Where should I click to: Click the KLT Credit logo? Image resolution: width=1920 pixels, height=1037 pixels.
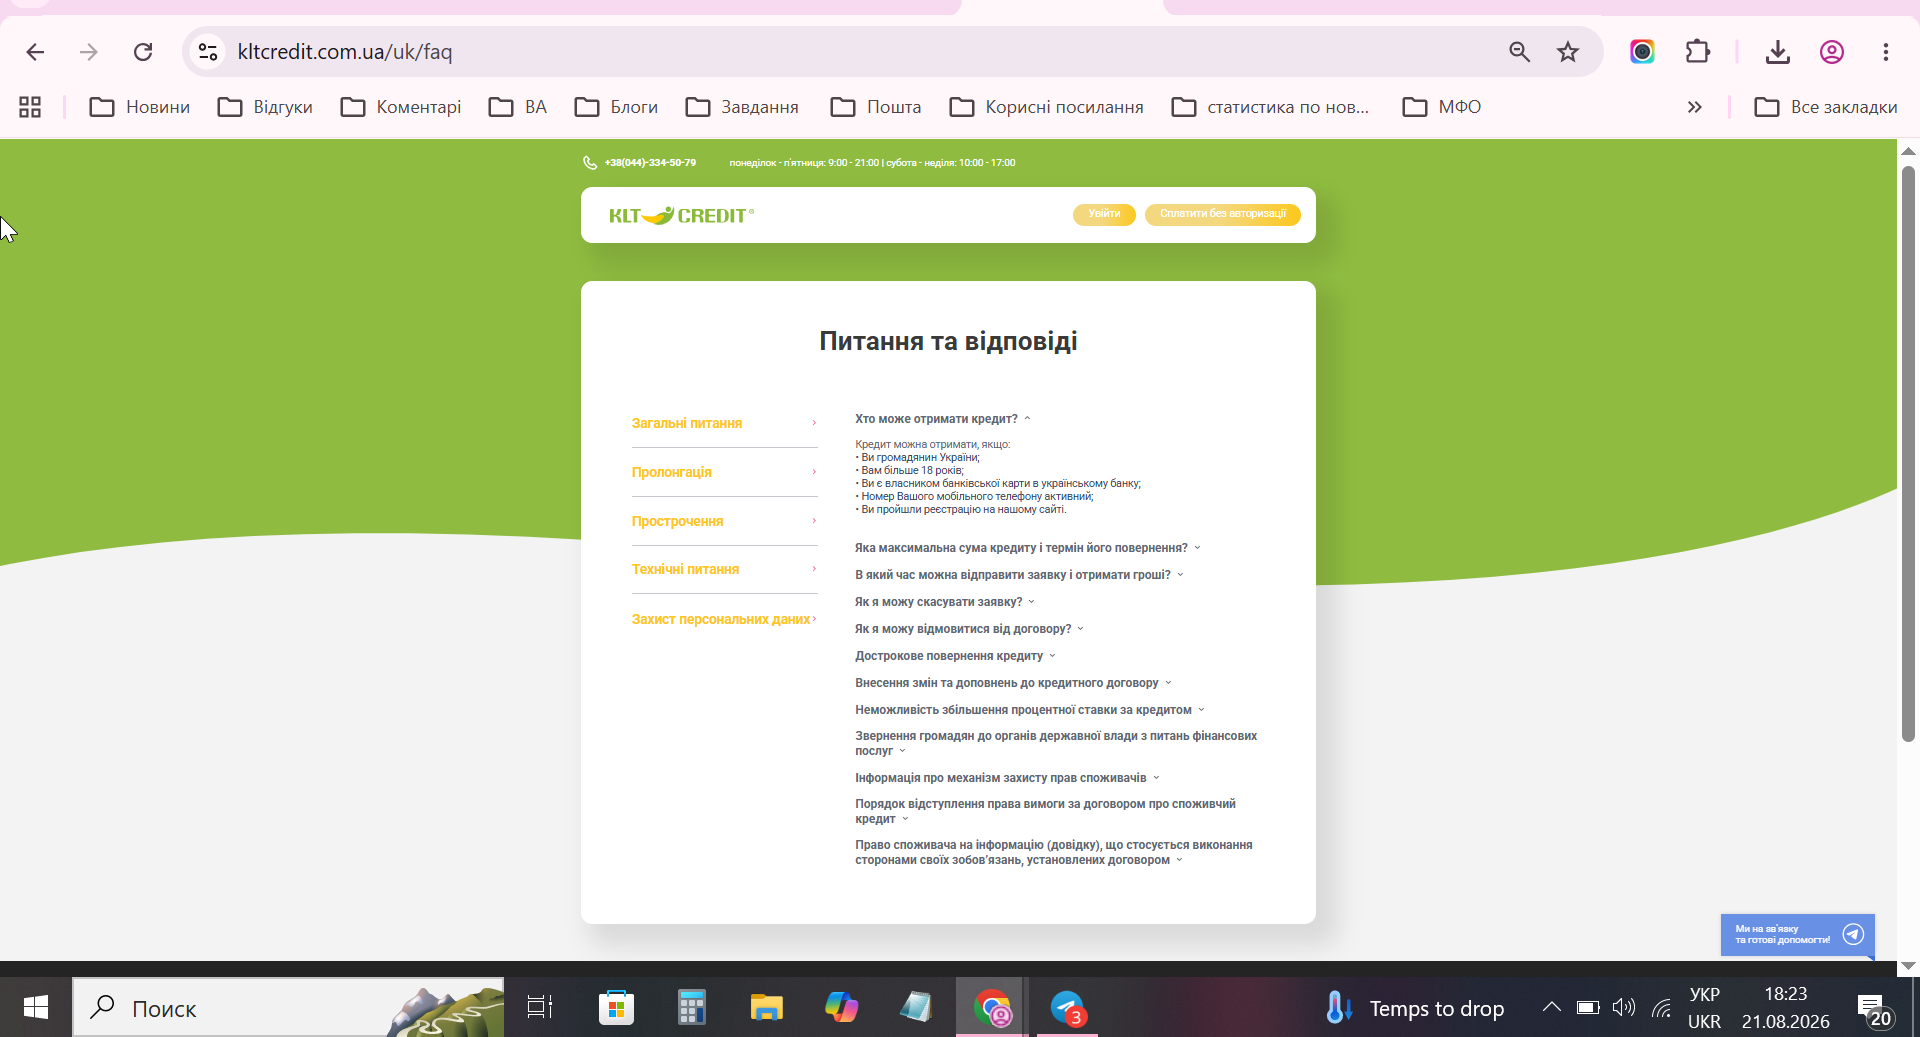point(681,215)
